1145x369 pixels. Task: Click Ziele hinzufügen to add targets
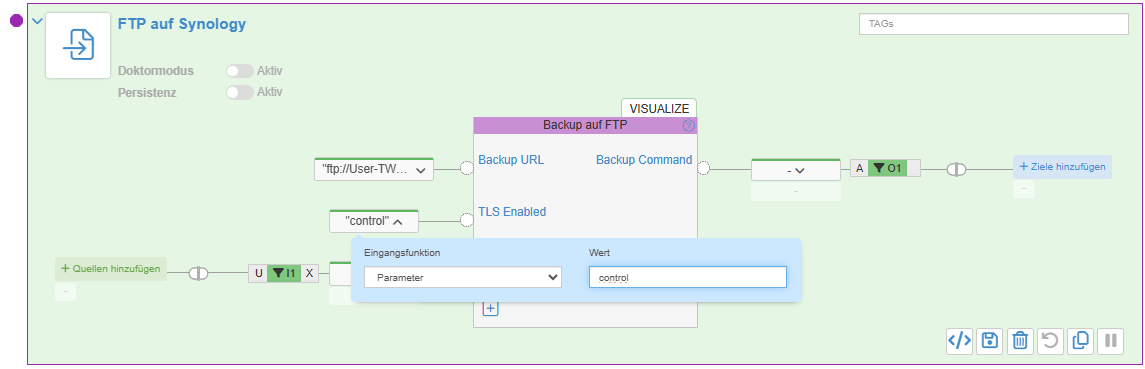point(1062,166)
